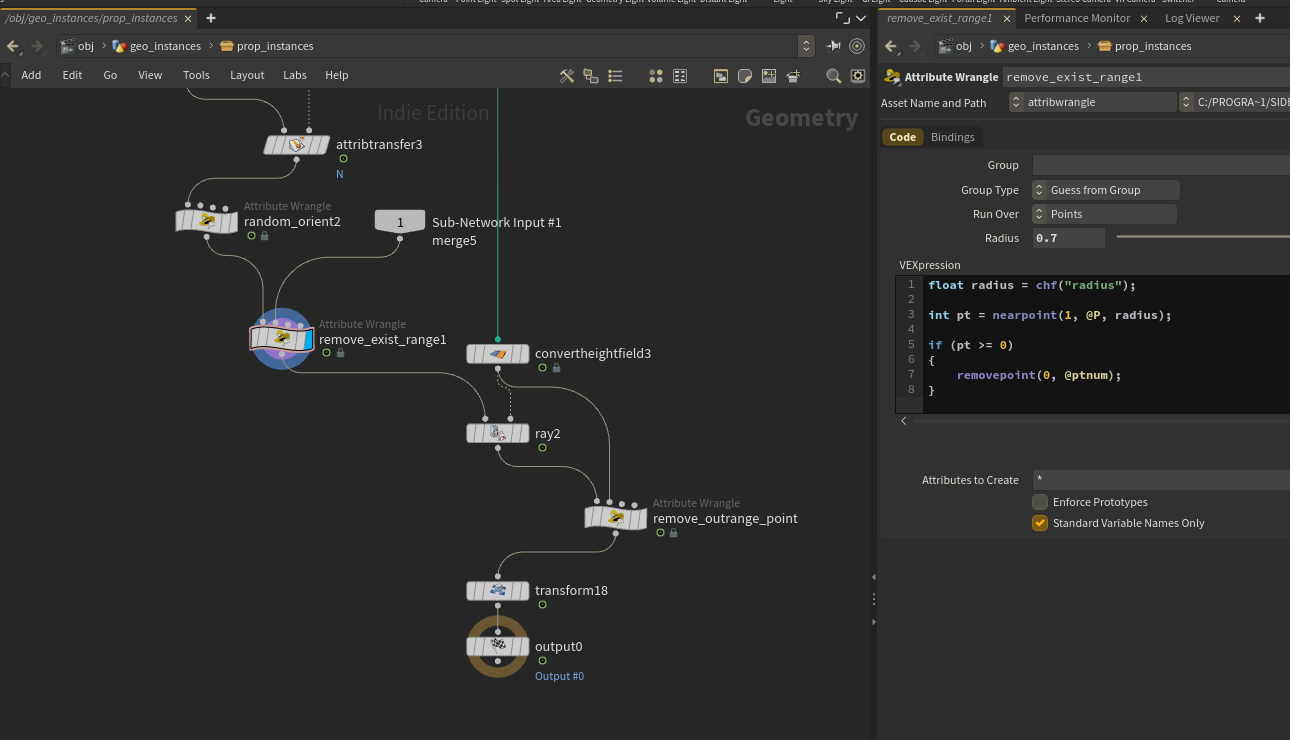Add a network box using toolbar icon

[x=720, y=75]
